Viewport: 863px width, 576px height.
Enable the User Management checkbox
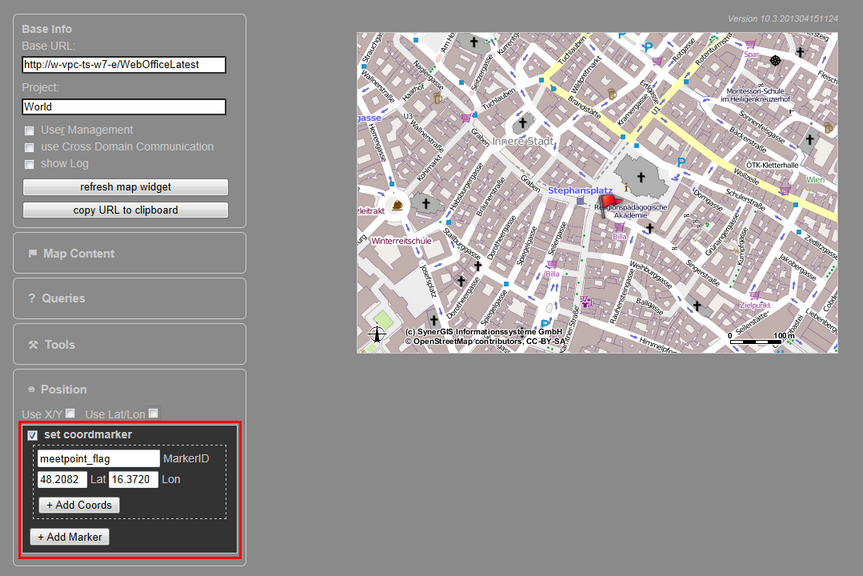click(30, 129)
